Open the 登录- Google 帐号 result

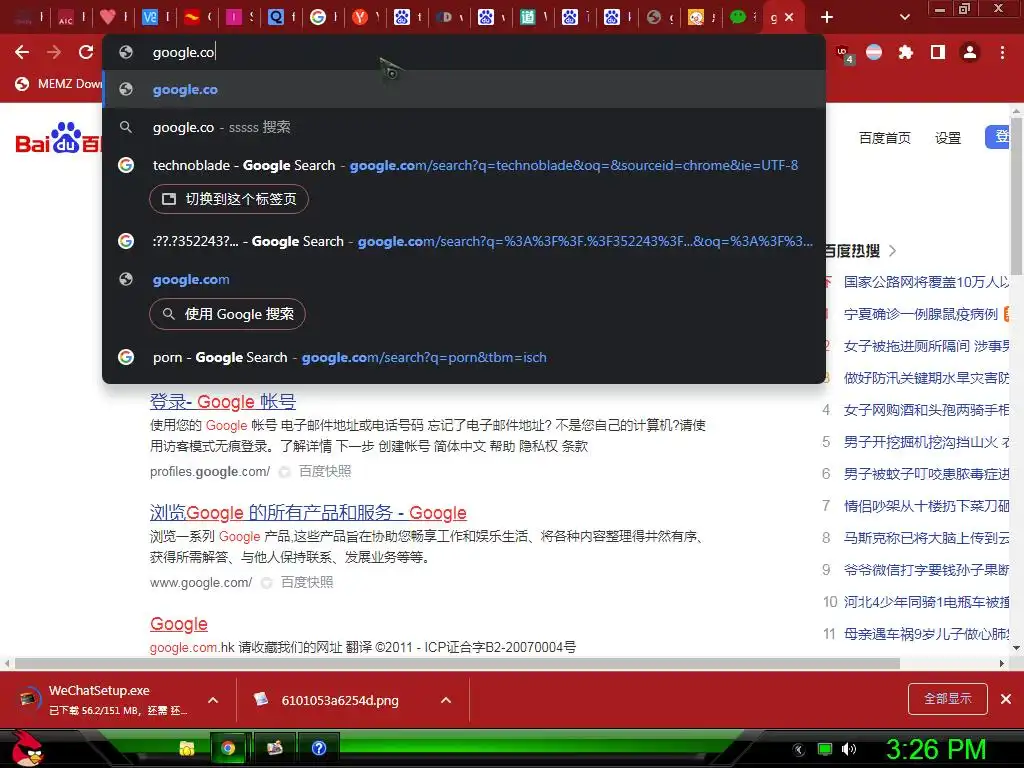(x=223, y=402)
